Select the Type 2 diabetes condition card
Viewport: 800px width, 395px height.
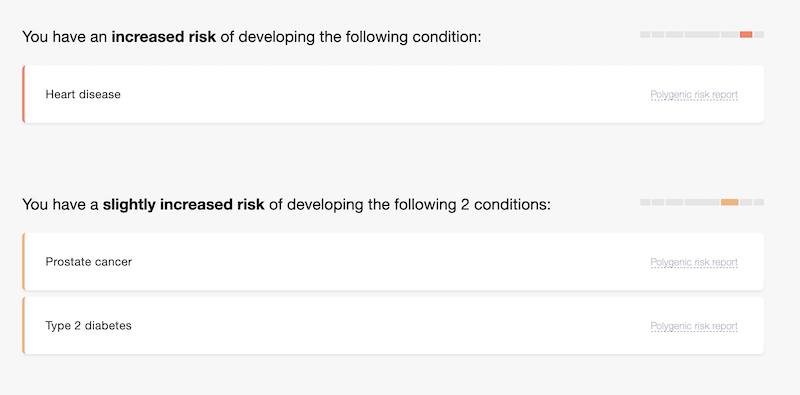tap(393, 326)
